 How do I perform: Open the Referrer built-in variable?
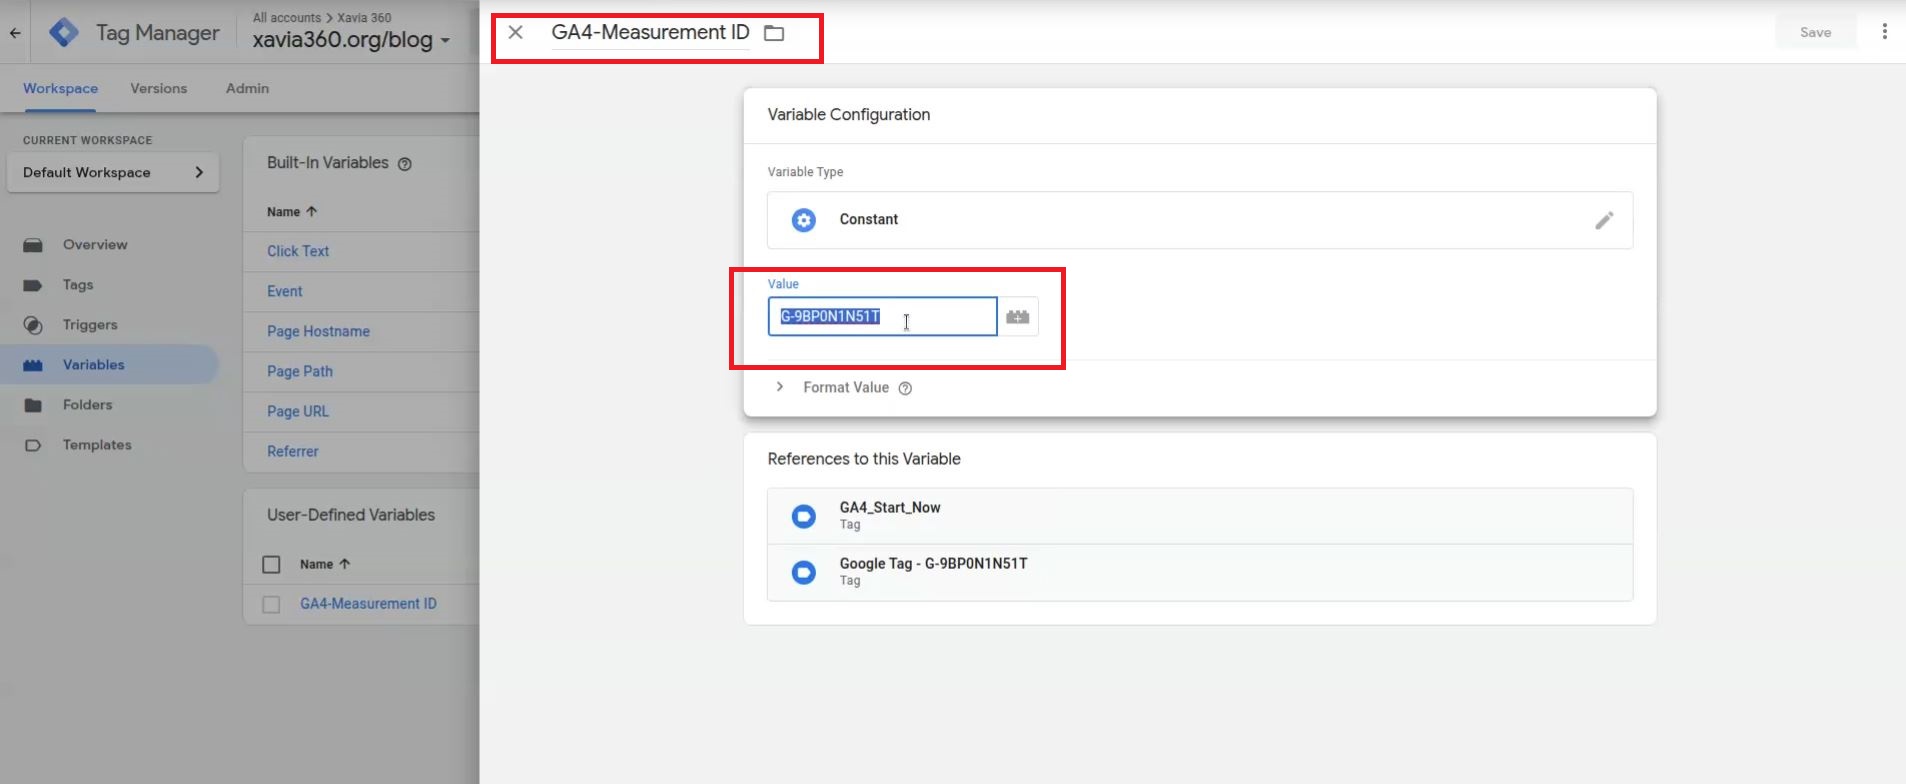293,451
